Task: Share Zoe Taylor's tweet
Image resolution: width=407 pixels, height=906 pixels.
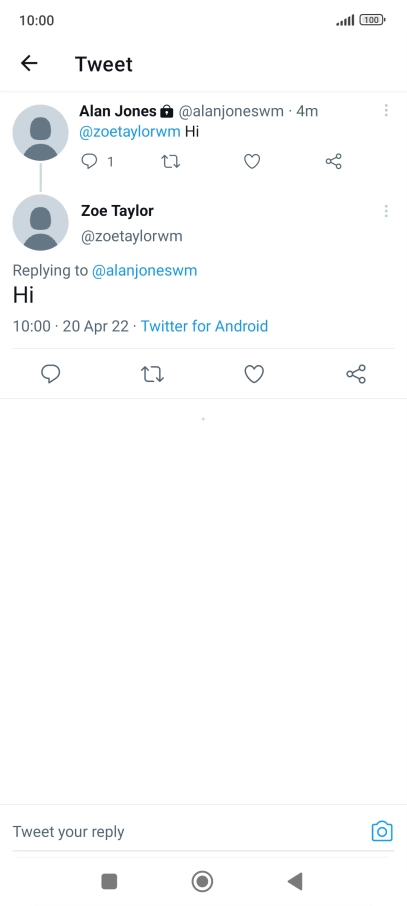Action: [x=356, y=374]
